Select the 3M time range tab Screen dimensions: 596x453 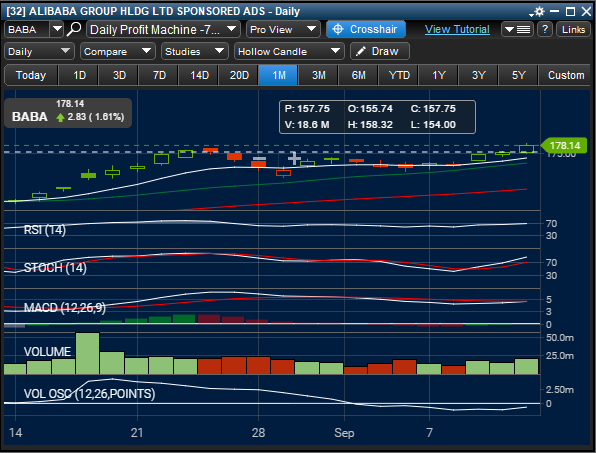[319, 75]
